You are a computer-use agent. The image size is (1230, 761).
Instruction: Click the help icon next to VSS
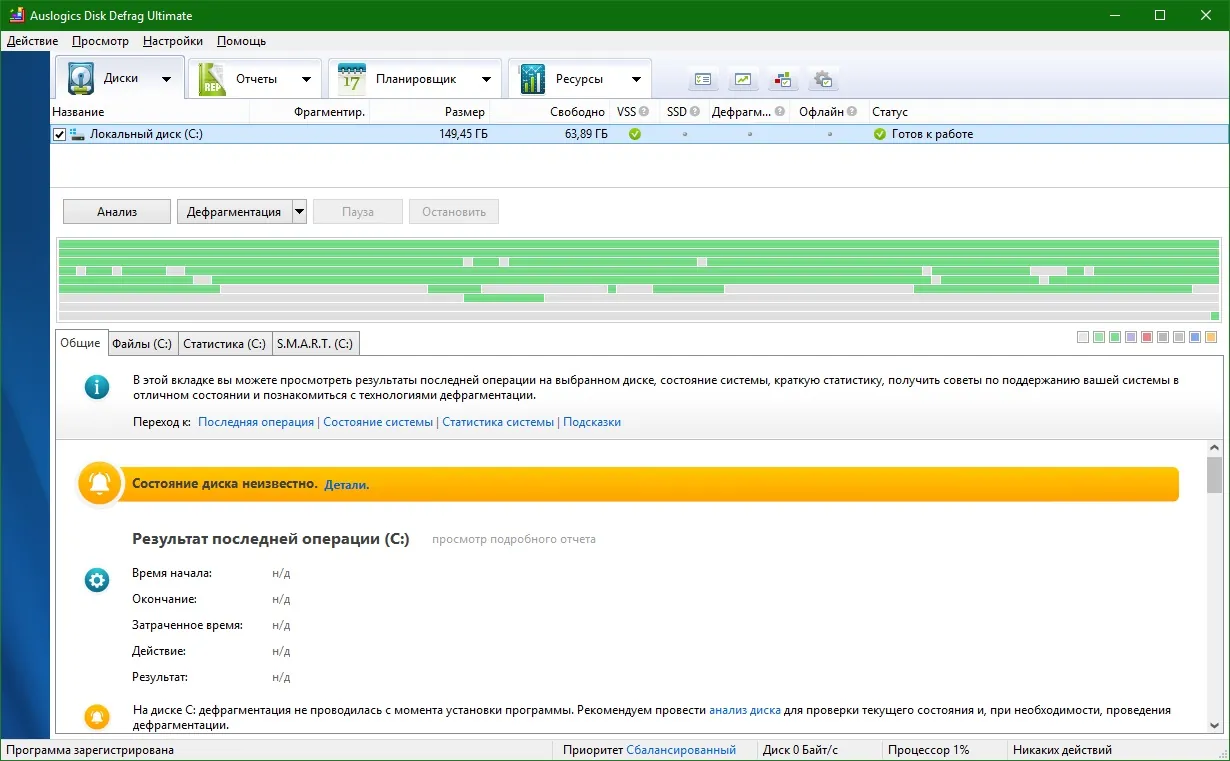click(x=644, y=112)
